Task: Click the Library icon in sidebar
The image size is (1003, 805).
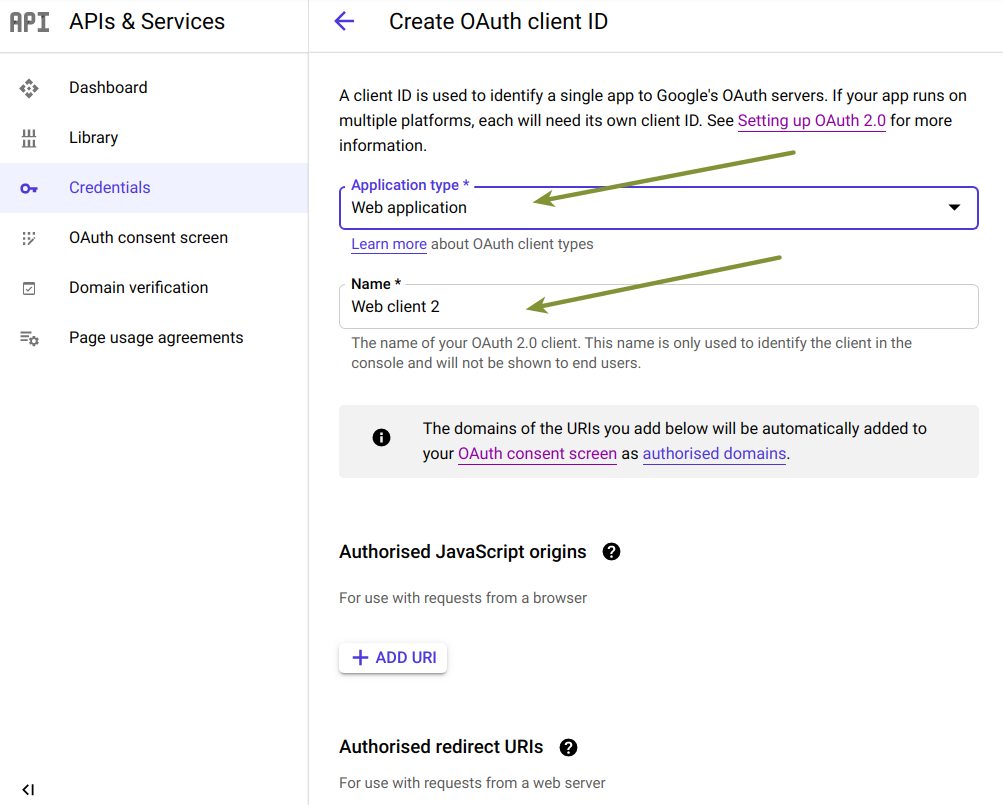Action: coord(29,138)
